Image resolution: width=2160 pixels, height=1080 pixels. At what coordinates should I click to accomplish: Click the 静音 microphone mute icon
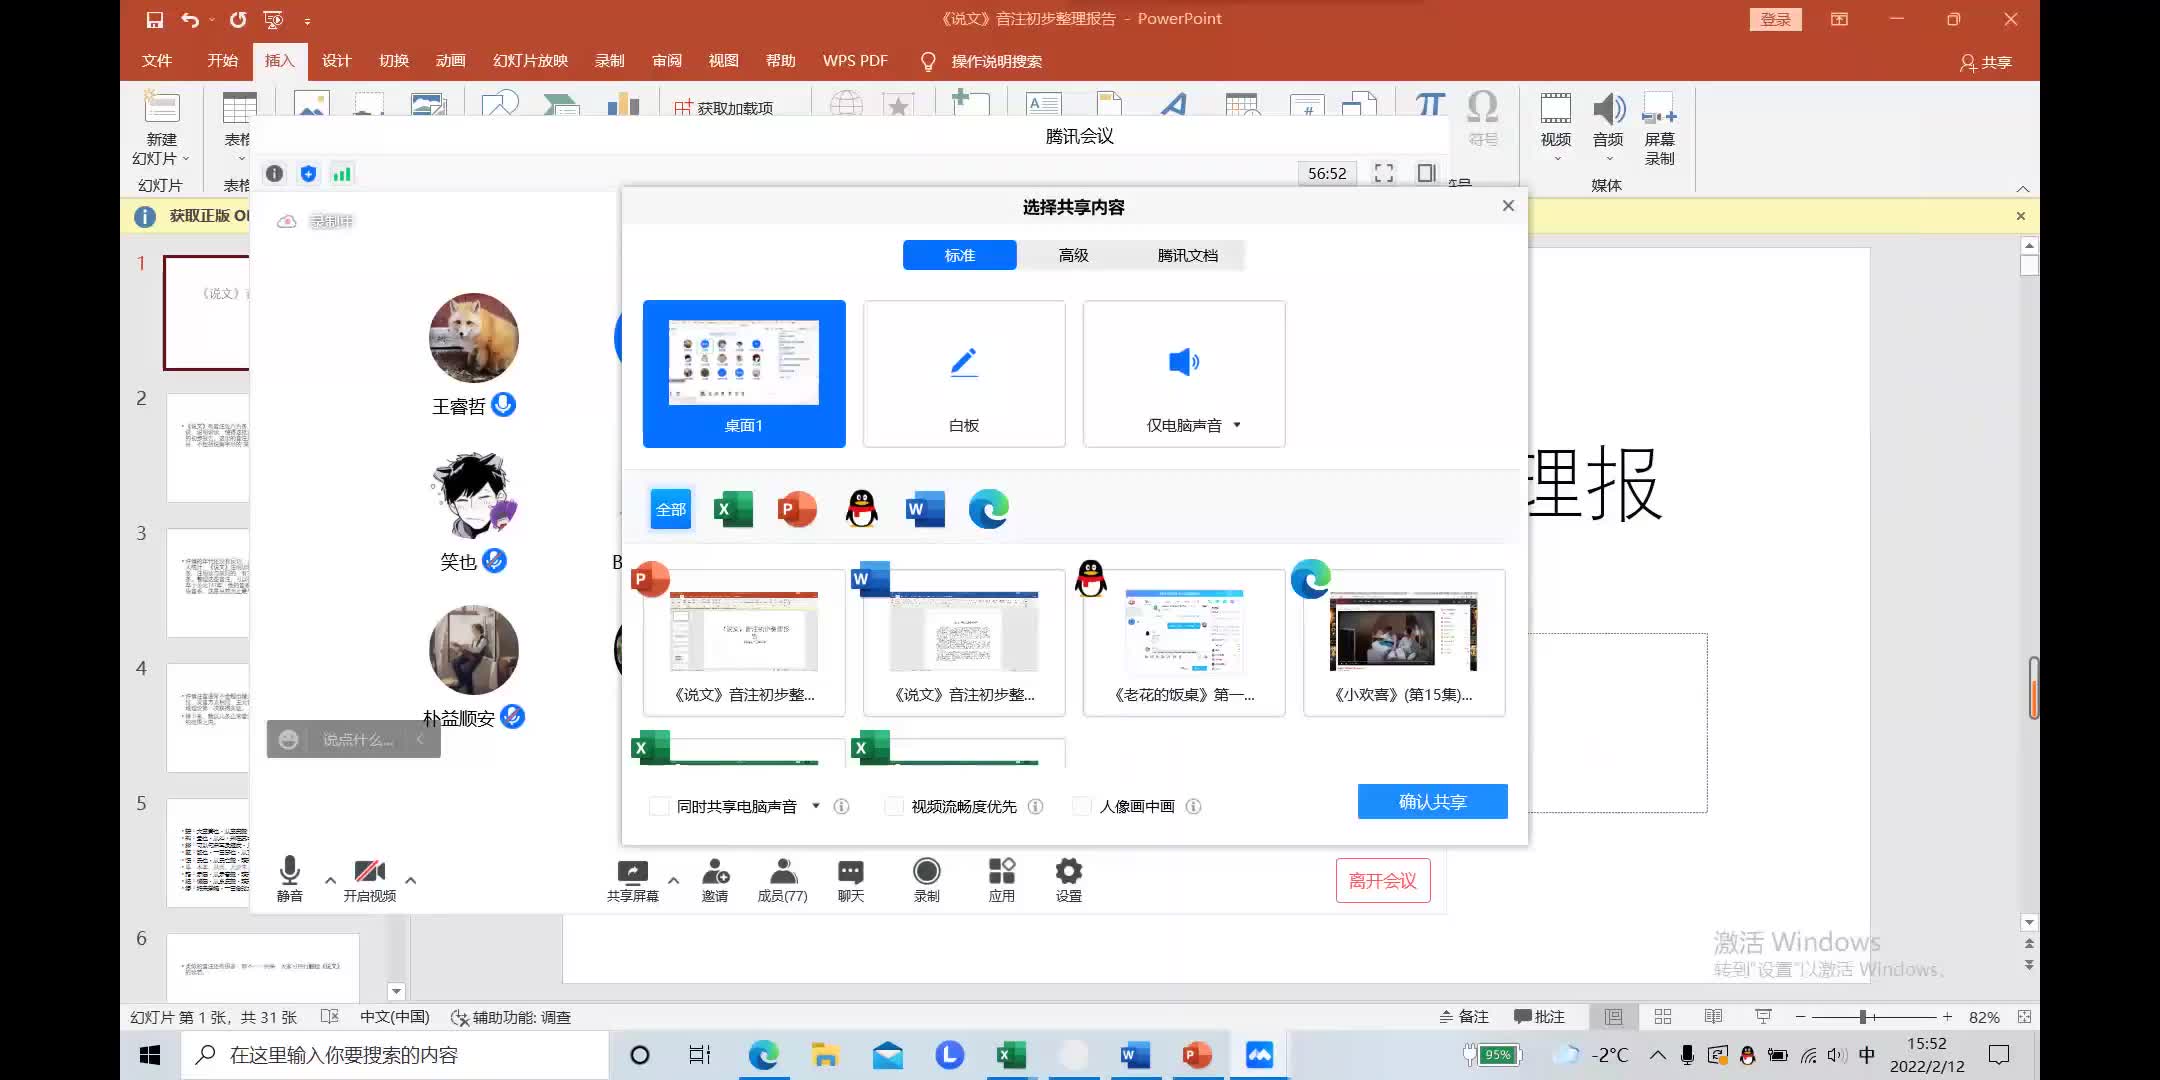[x=290, y=870]
